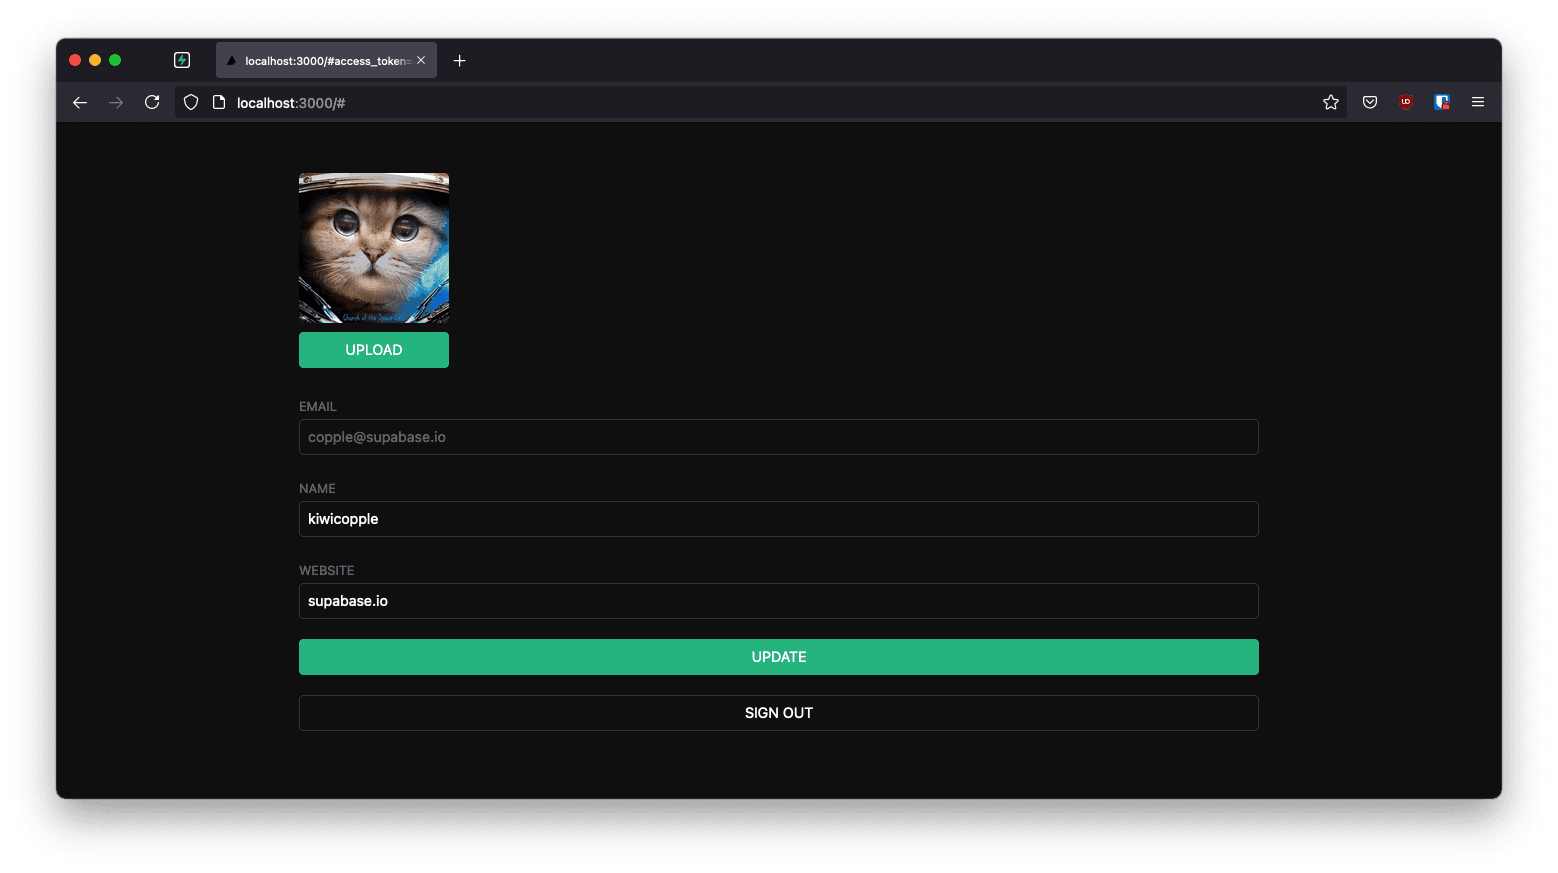Open a new browser tab
This screenshot has width=1558, height=873.
460,61
